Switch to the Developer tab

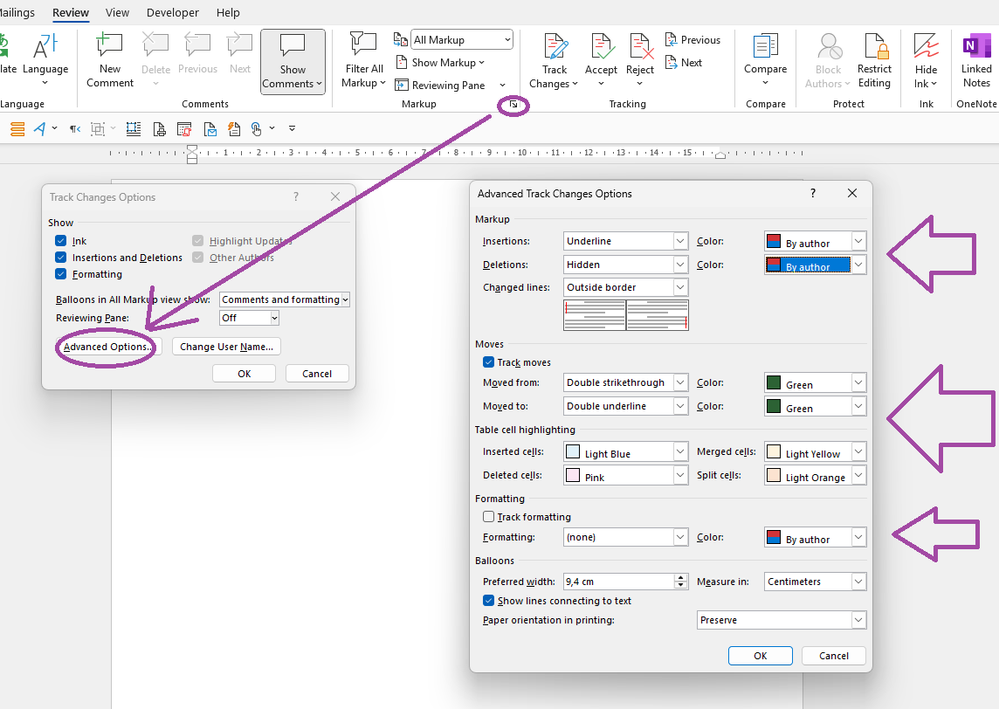[x=172, y=13]
